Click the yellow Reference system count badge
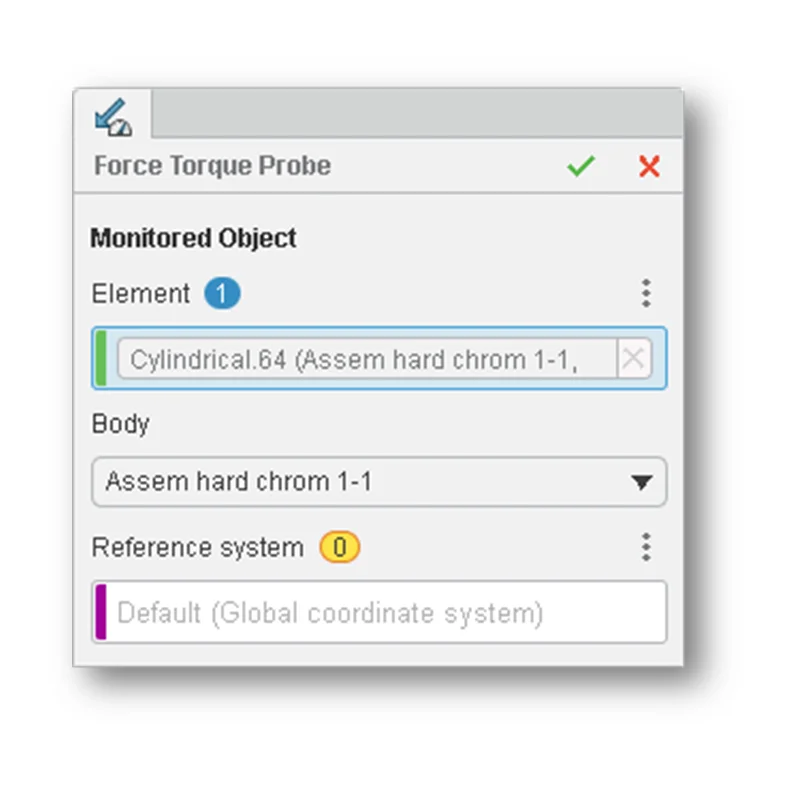This screenshot has height=800, width=800. pos(339,548)
